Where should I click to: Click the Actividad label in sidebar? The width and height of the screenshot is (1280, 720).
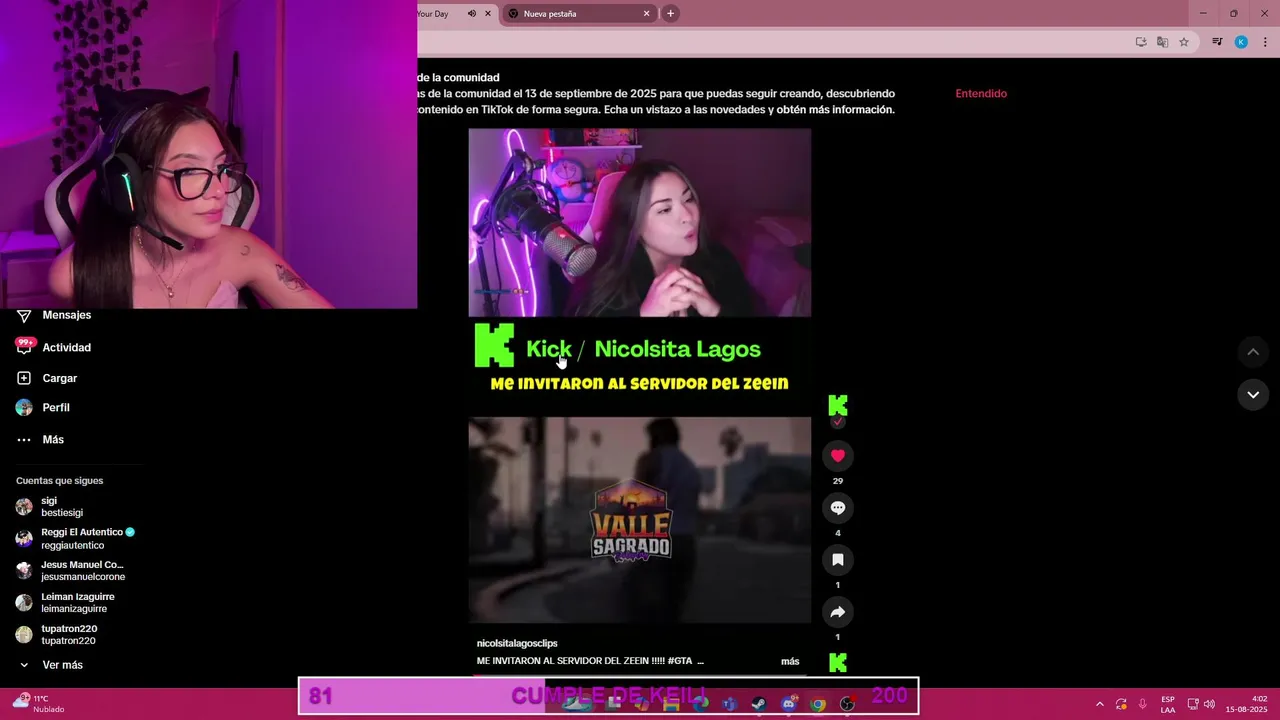click(66, 347)
